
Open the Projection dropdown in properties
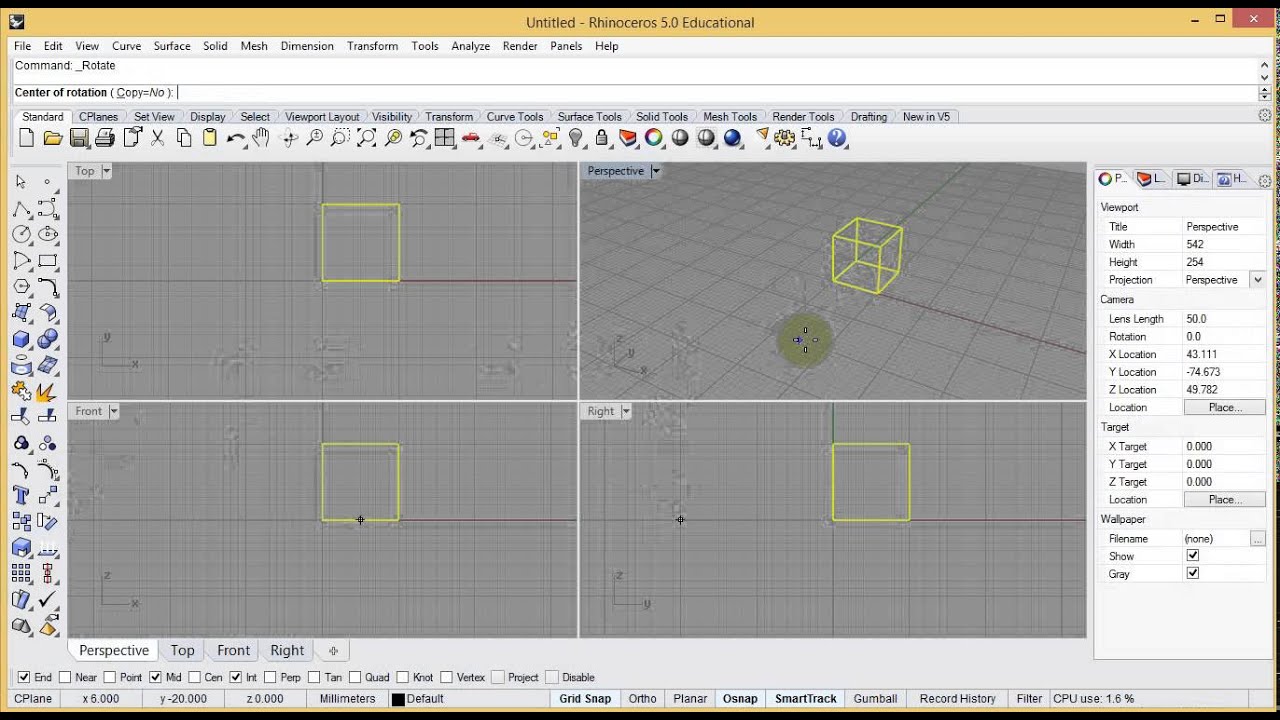(1257, 280)
